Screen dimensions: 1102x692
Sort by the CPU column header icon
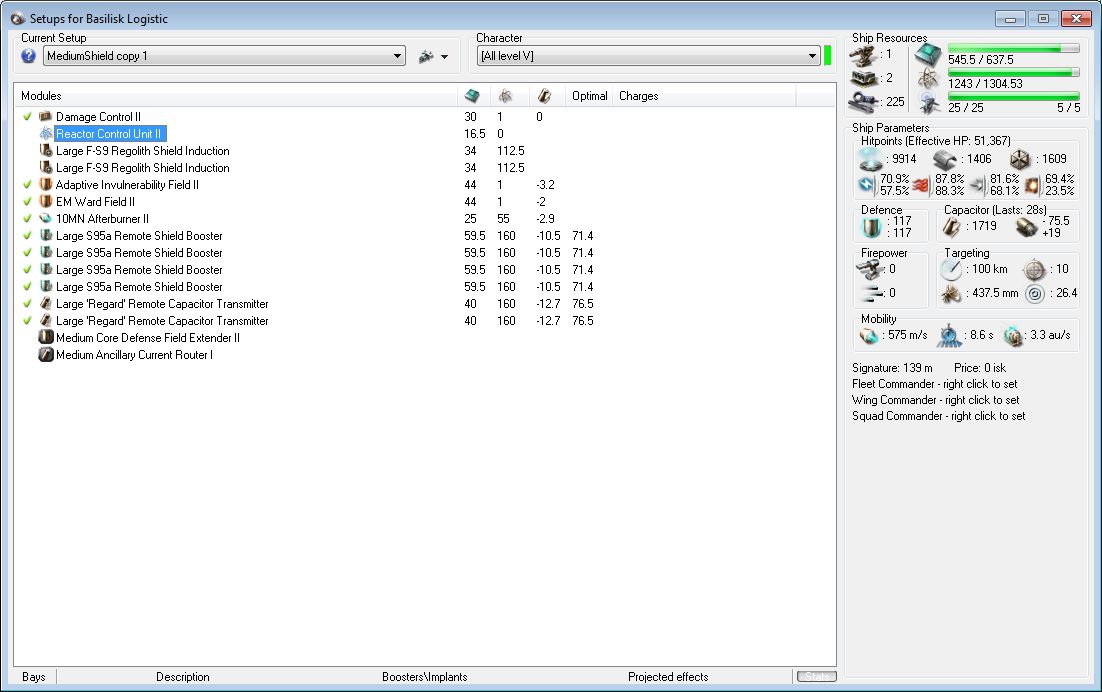coord(472,96)
